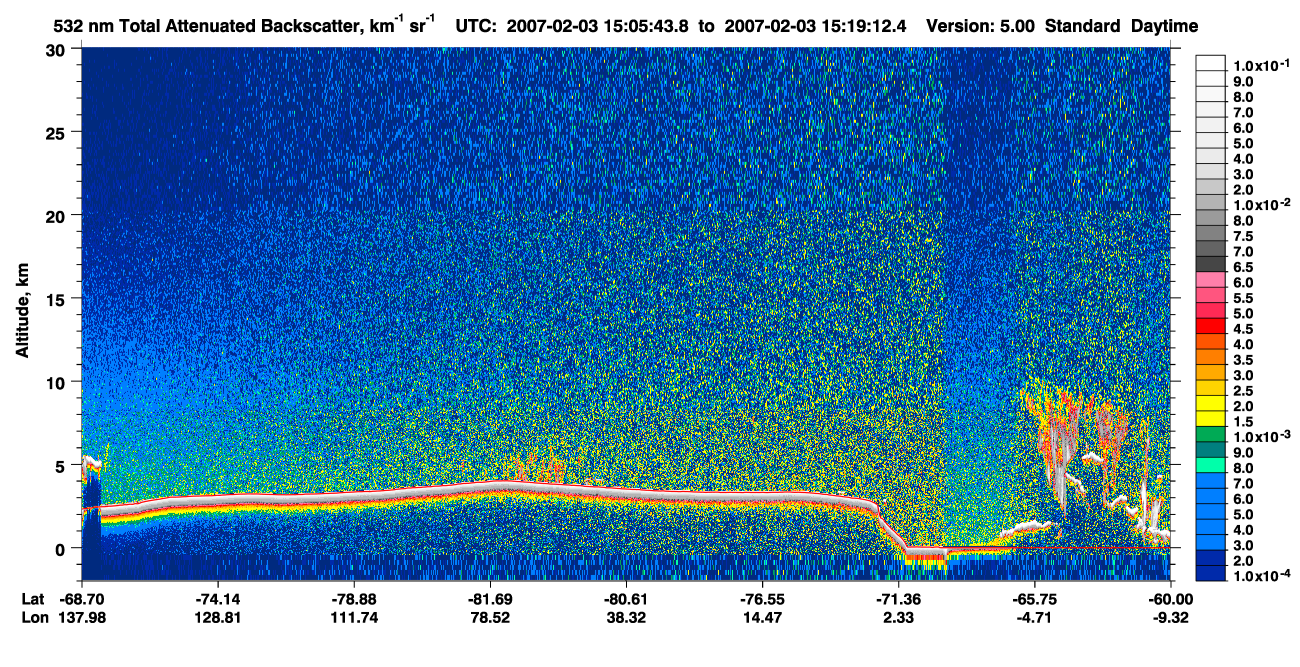Click the "Version: 5.00" text
The height and width of the screenshot is (667, 1300).
click(x=981, y=26)
